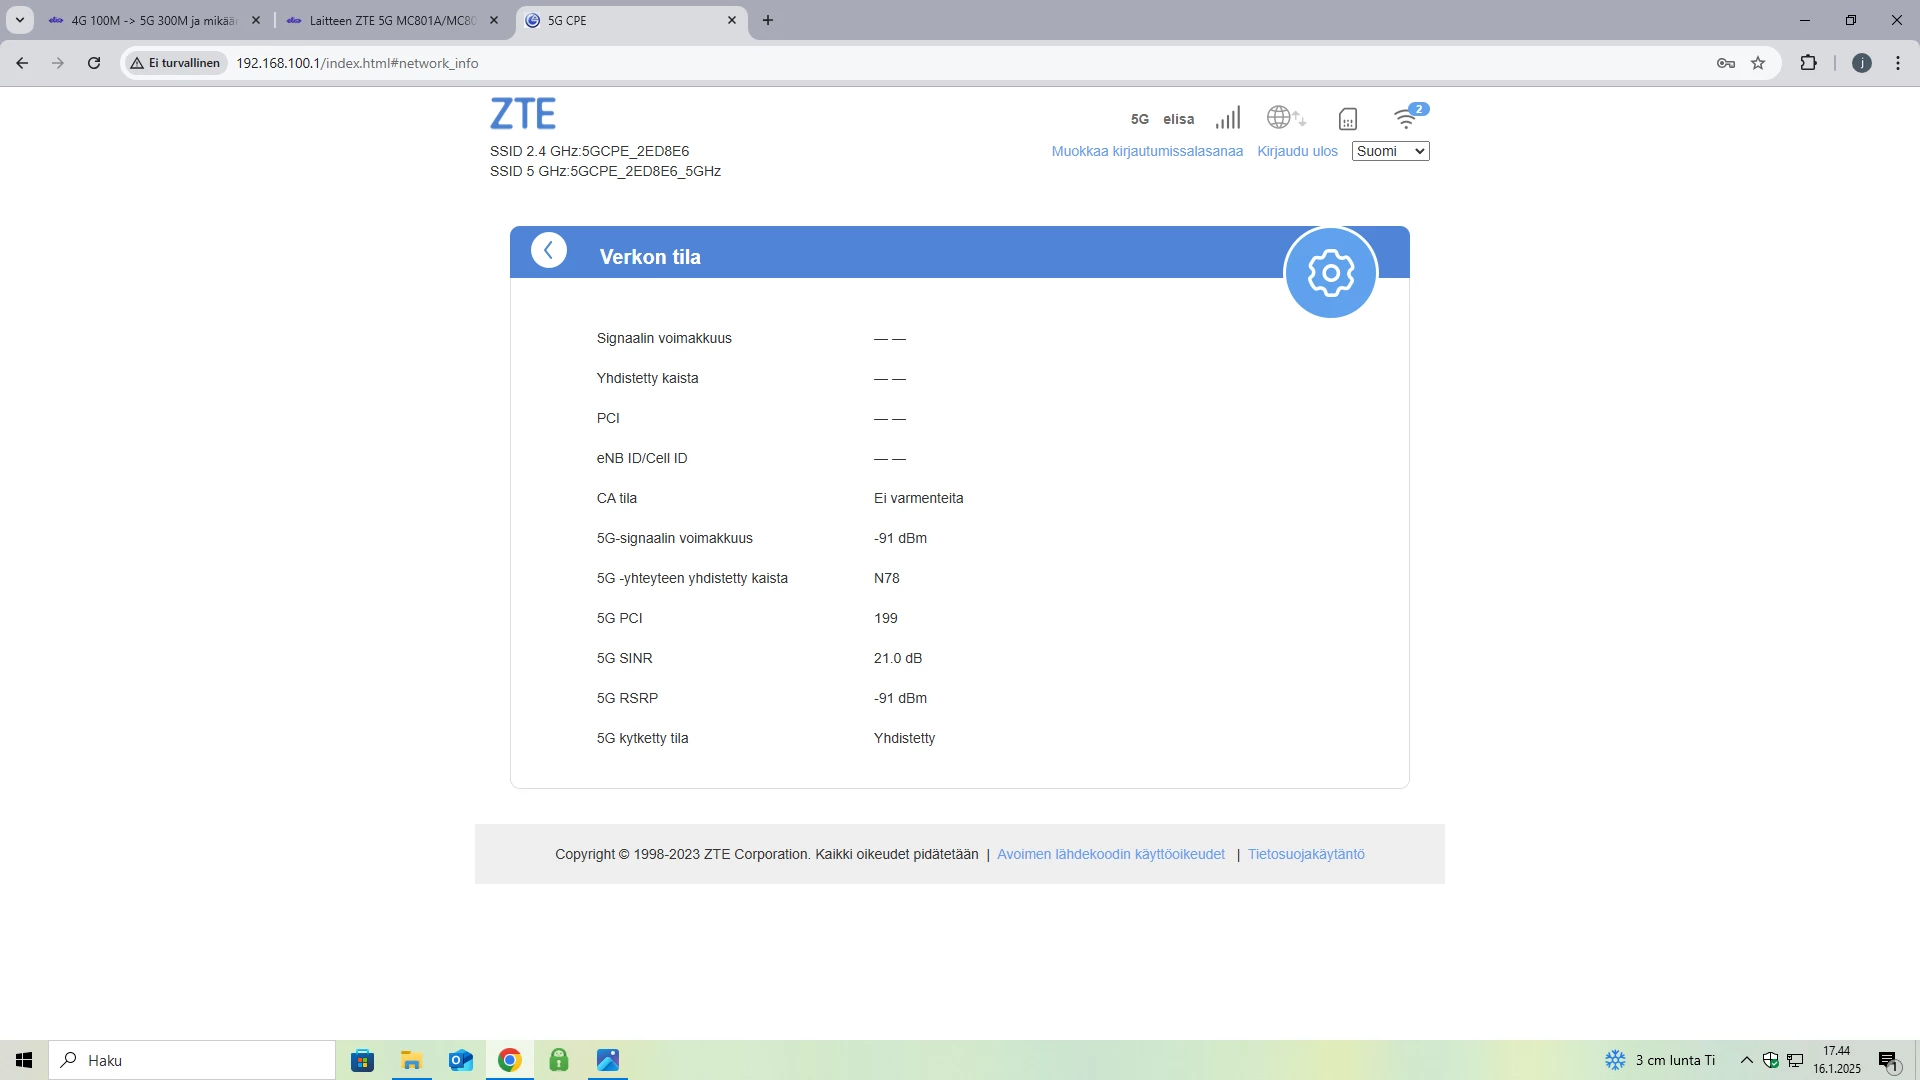This screenshot has width=1920, height=1080.
Task: Open the saved passwords key icon
Action: click(x=1725, y=63)
